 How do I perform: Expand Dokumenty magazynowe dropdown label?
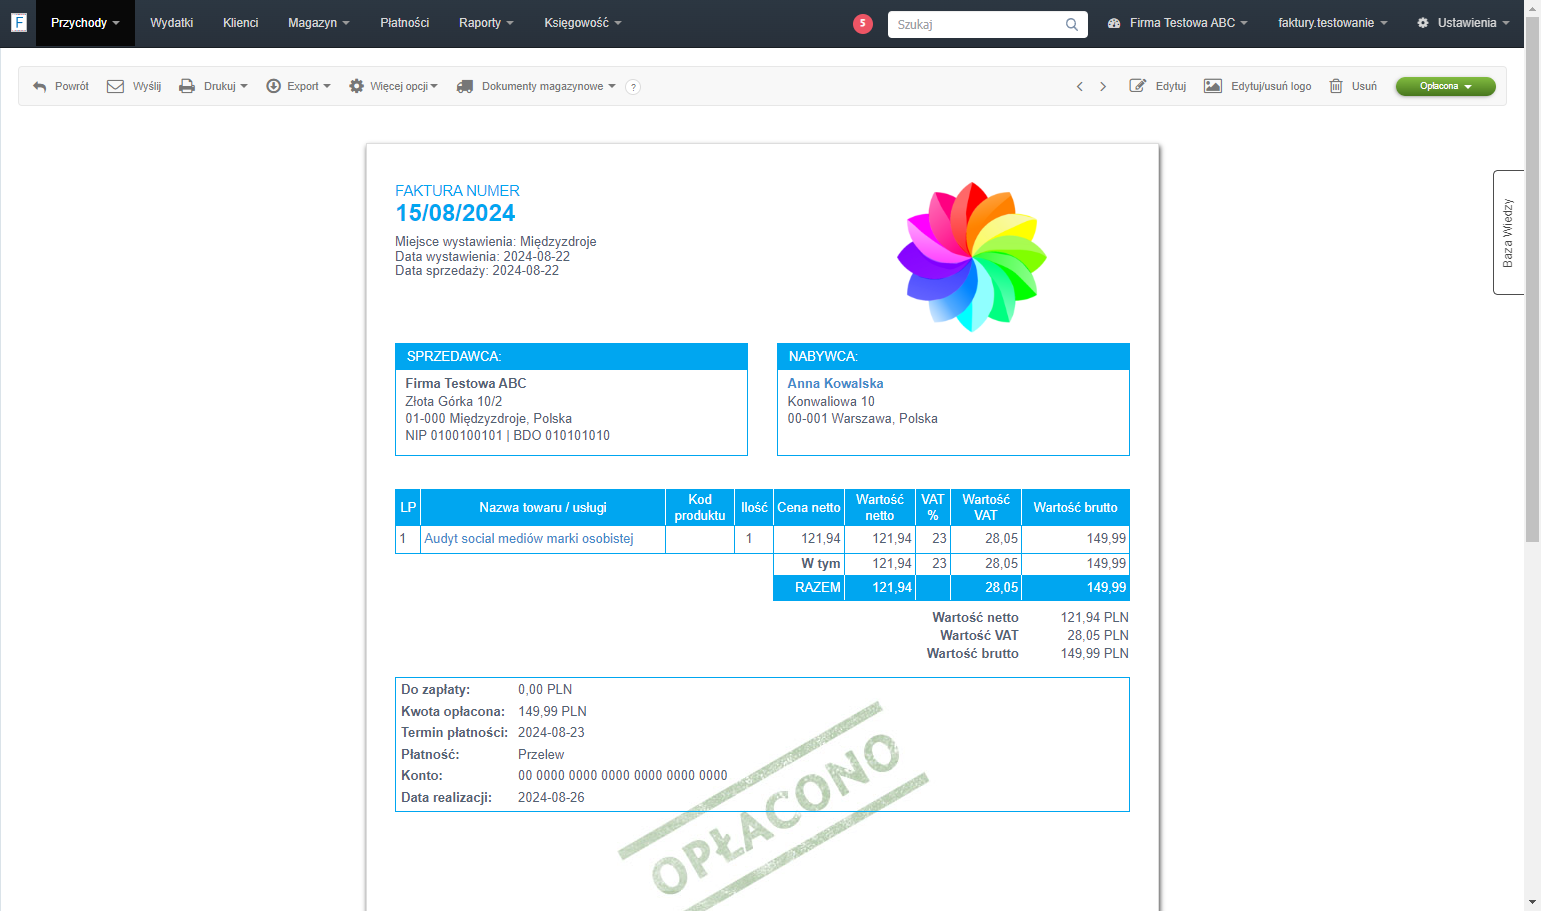(x=549, y=87)
